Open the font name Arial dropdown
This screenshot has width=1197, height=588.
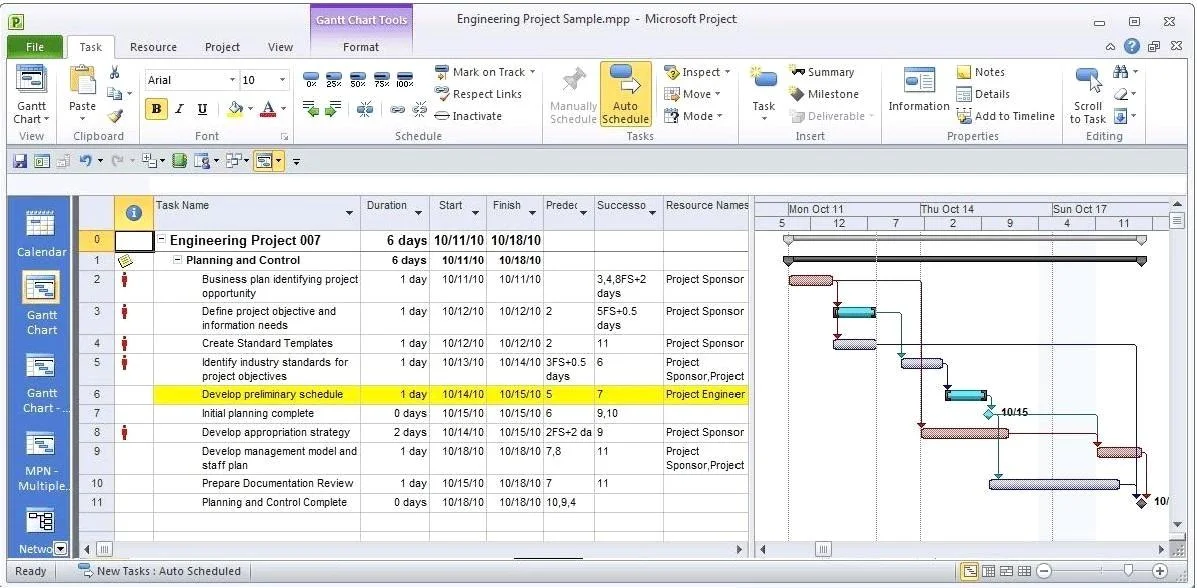[x=232, y=80]
